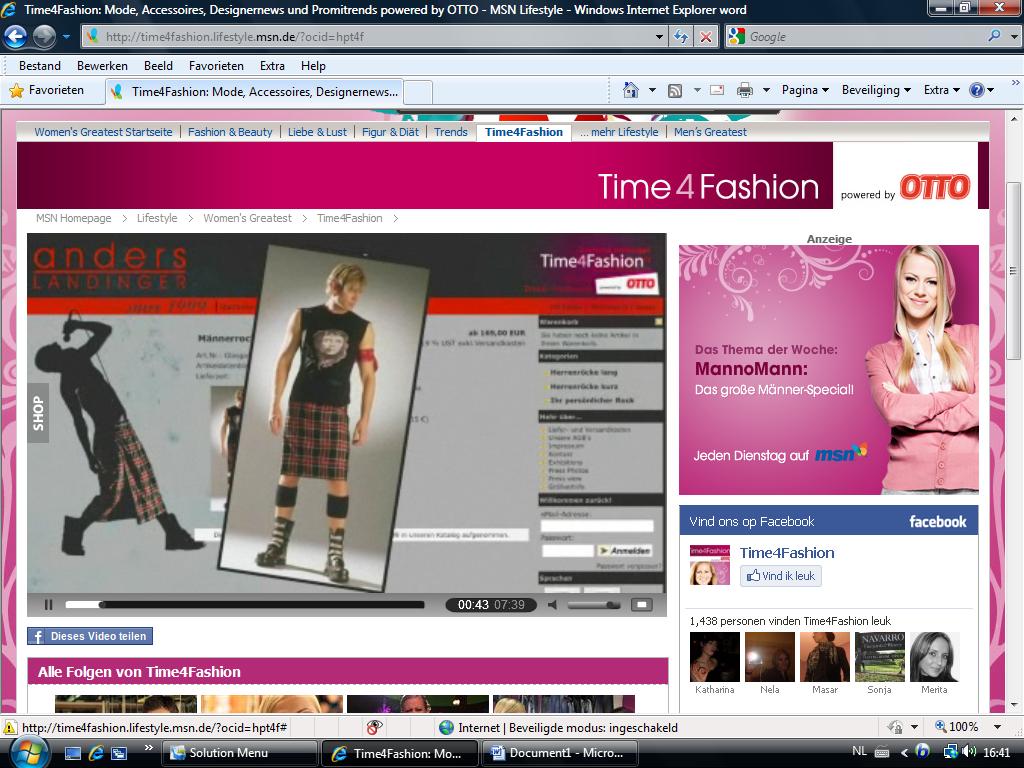Go to Men's Greatest link
1024x768 pixels.
[x=710, y=132]
